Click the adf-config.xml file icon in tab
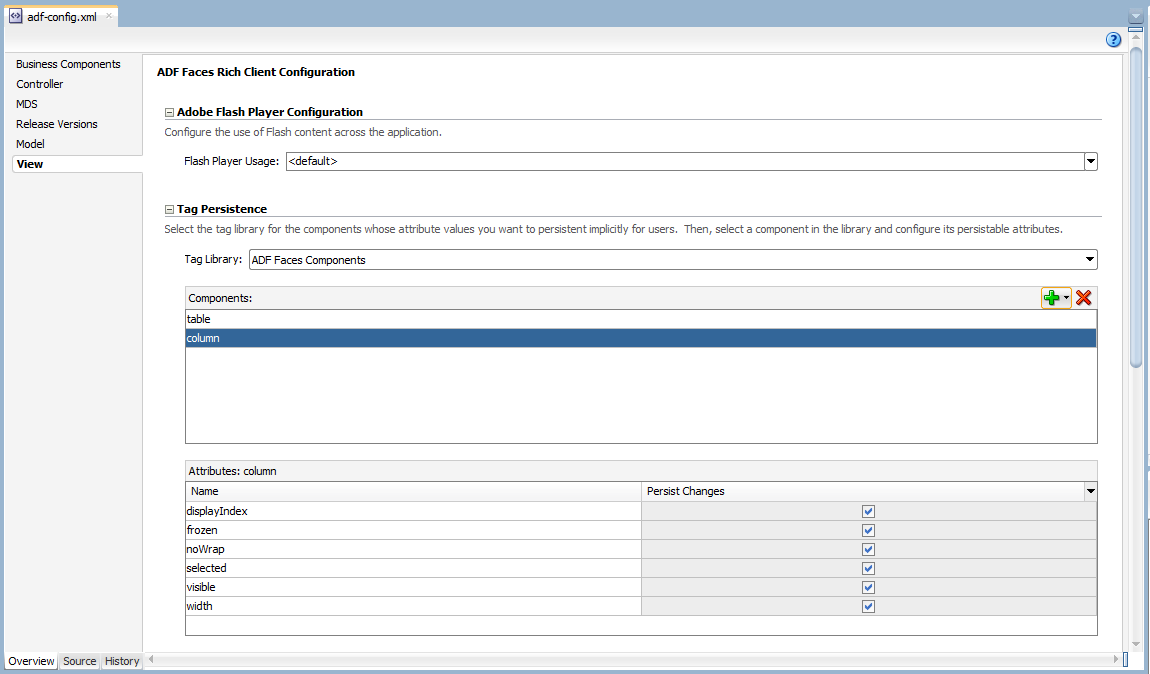 15,16
